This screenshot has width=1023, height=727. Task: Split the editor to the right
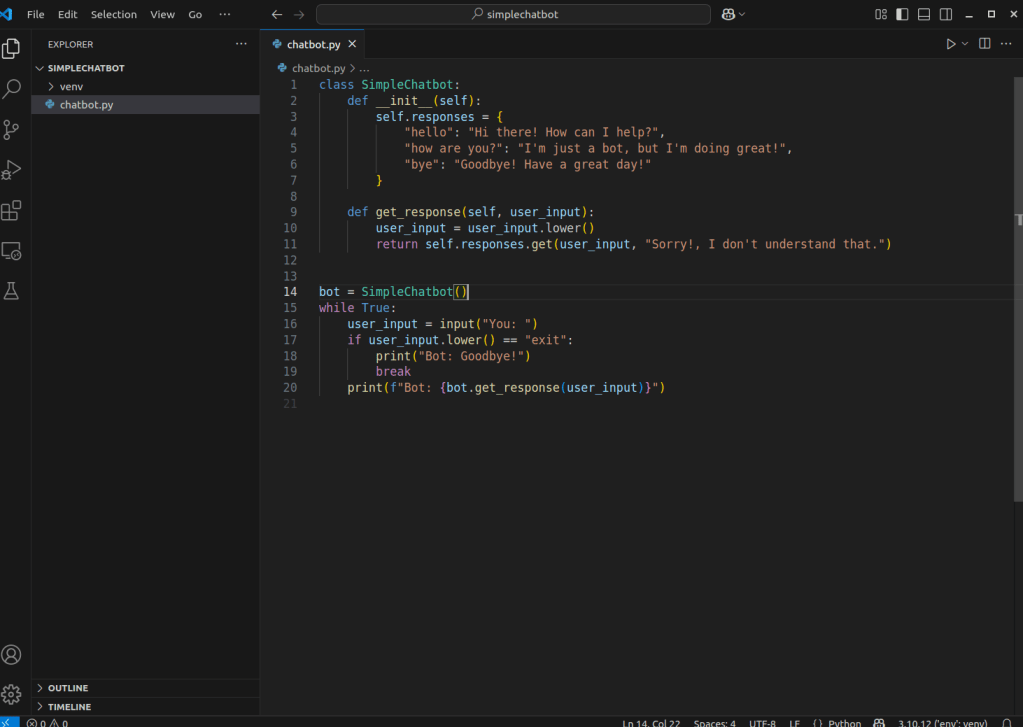click(984, 44)
